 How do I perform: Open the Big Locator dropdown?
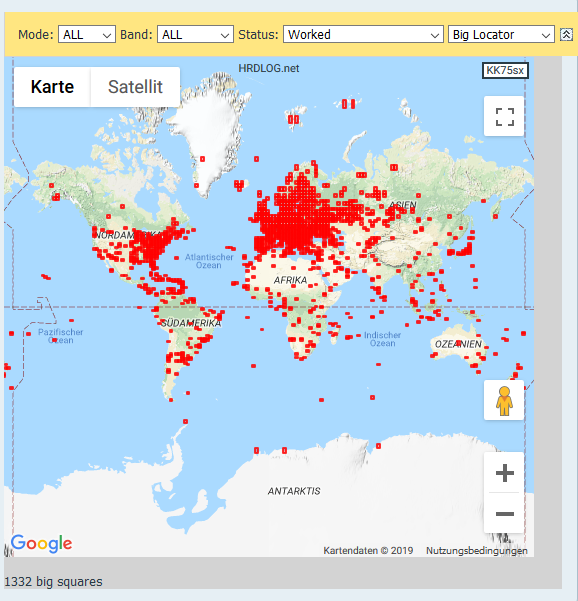501,34
